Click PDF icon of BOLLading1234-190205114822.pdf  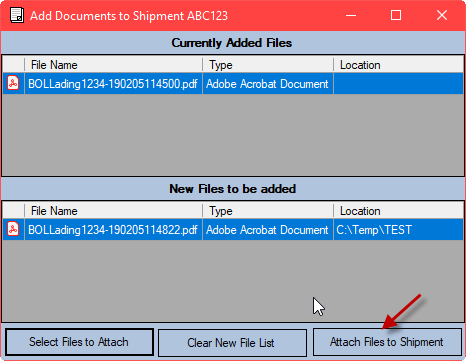pos(13,229)
